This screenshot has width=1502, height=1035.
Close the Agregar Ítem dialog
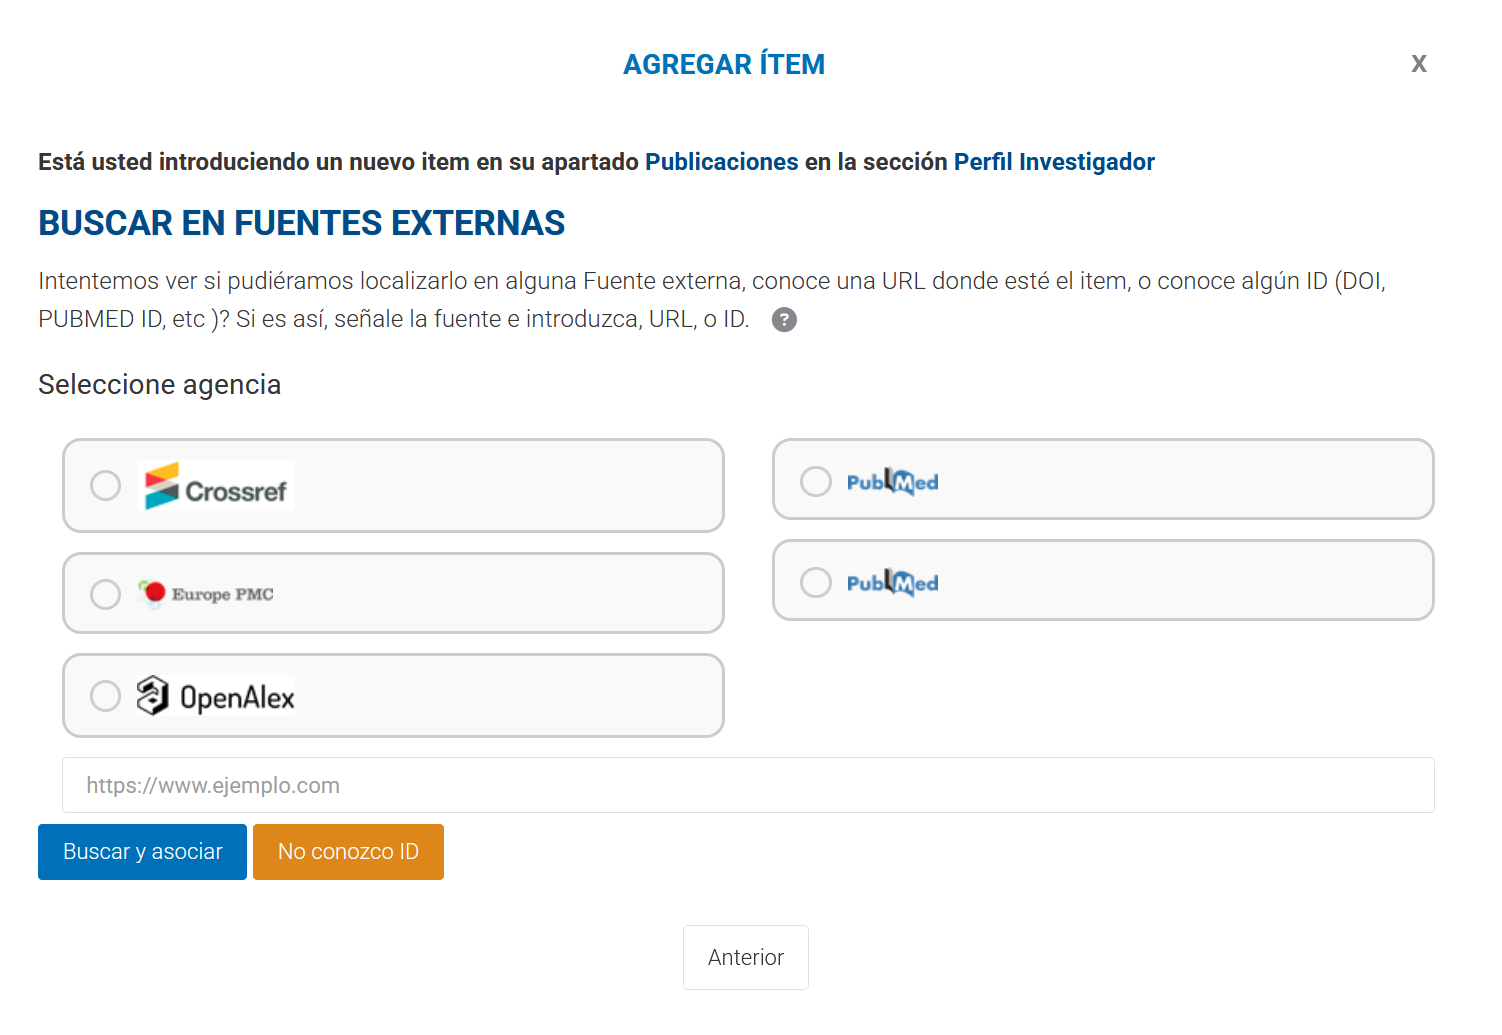1418,64
